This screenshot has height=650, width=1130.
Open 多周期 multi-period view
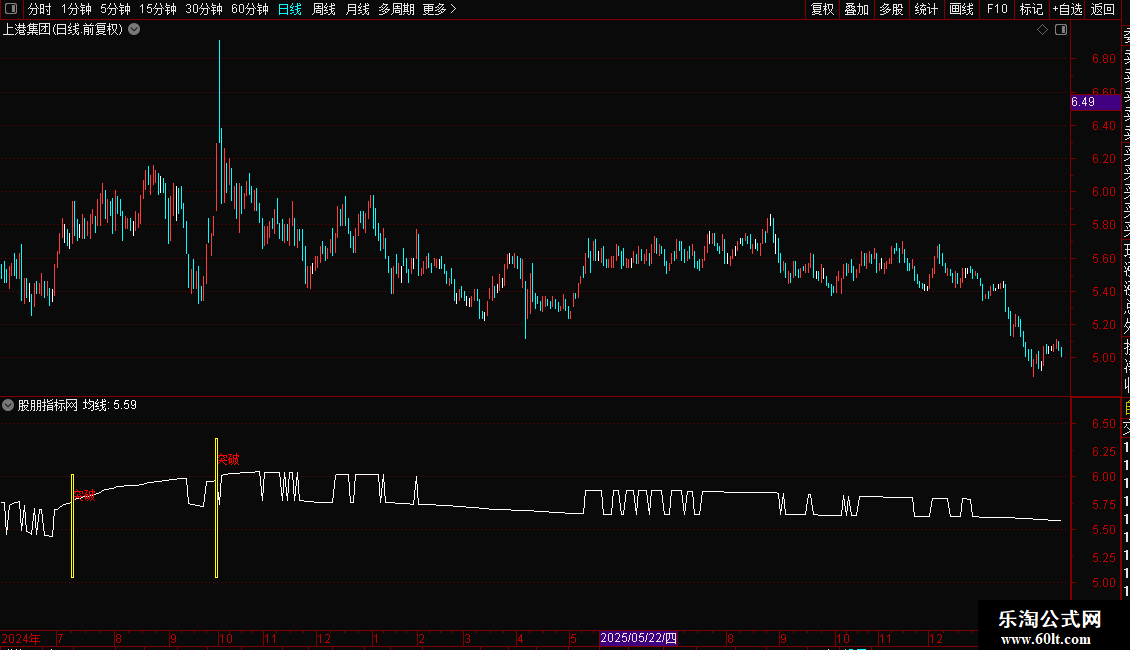pos(396,9)
